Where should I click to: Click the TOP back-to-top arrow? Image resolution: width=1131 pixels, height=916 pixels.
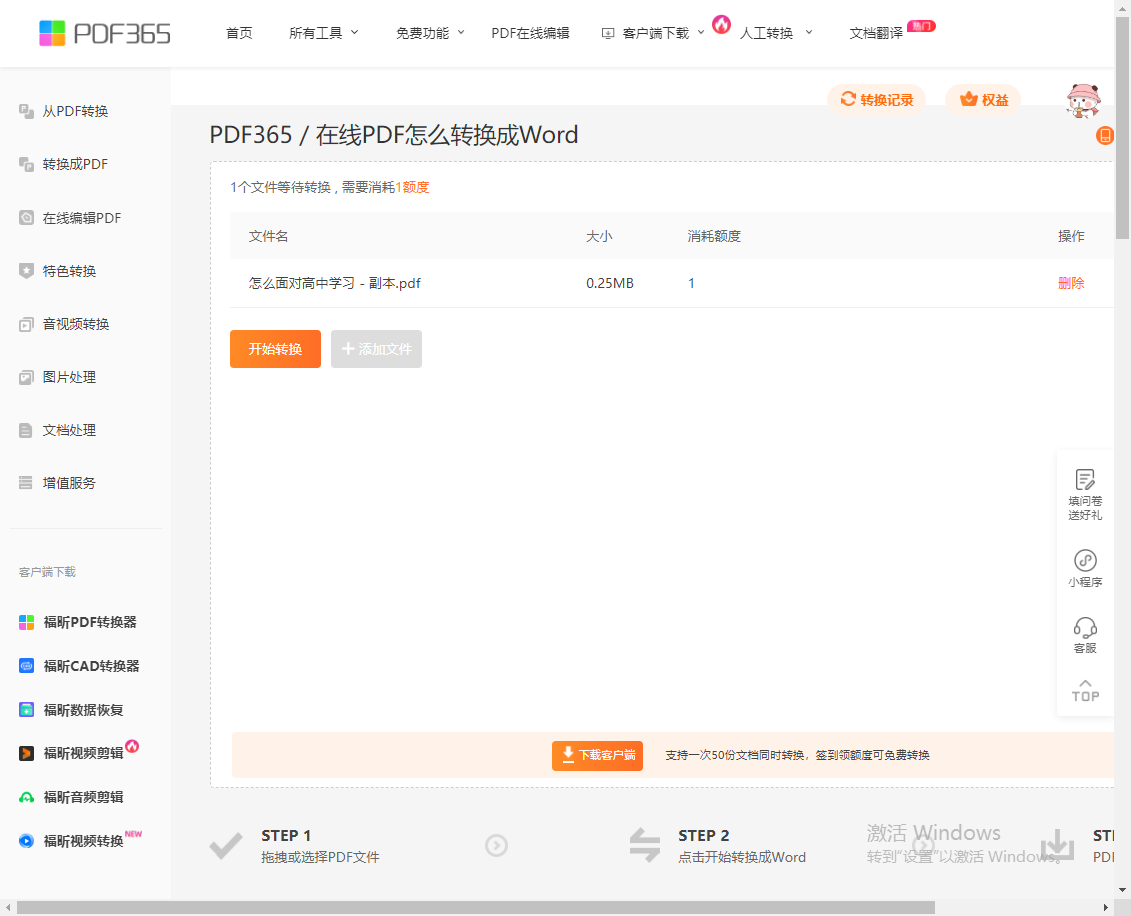click(1085, 690)
